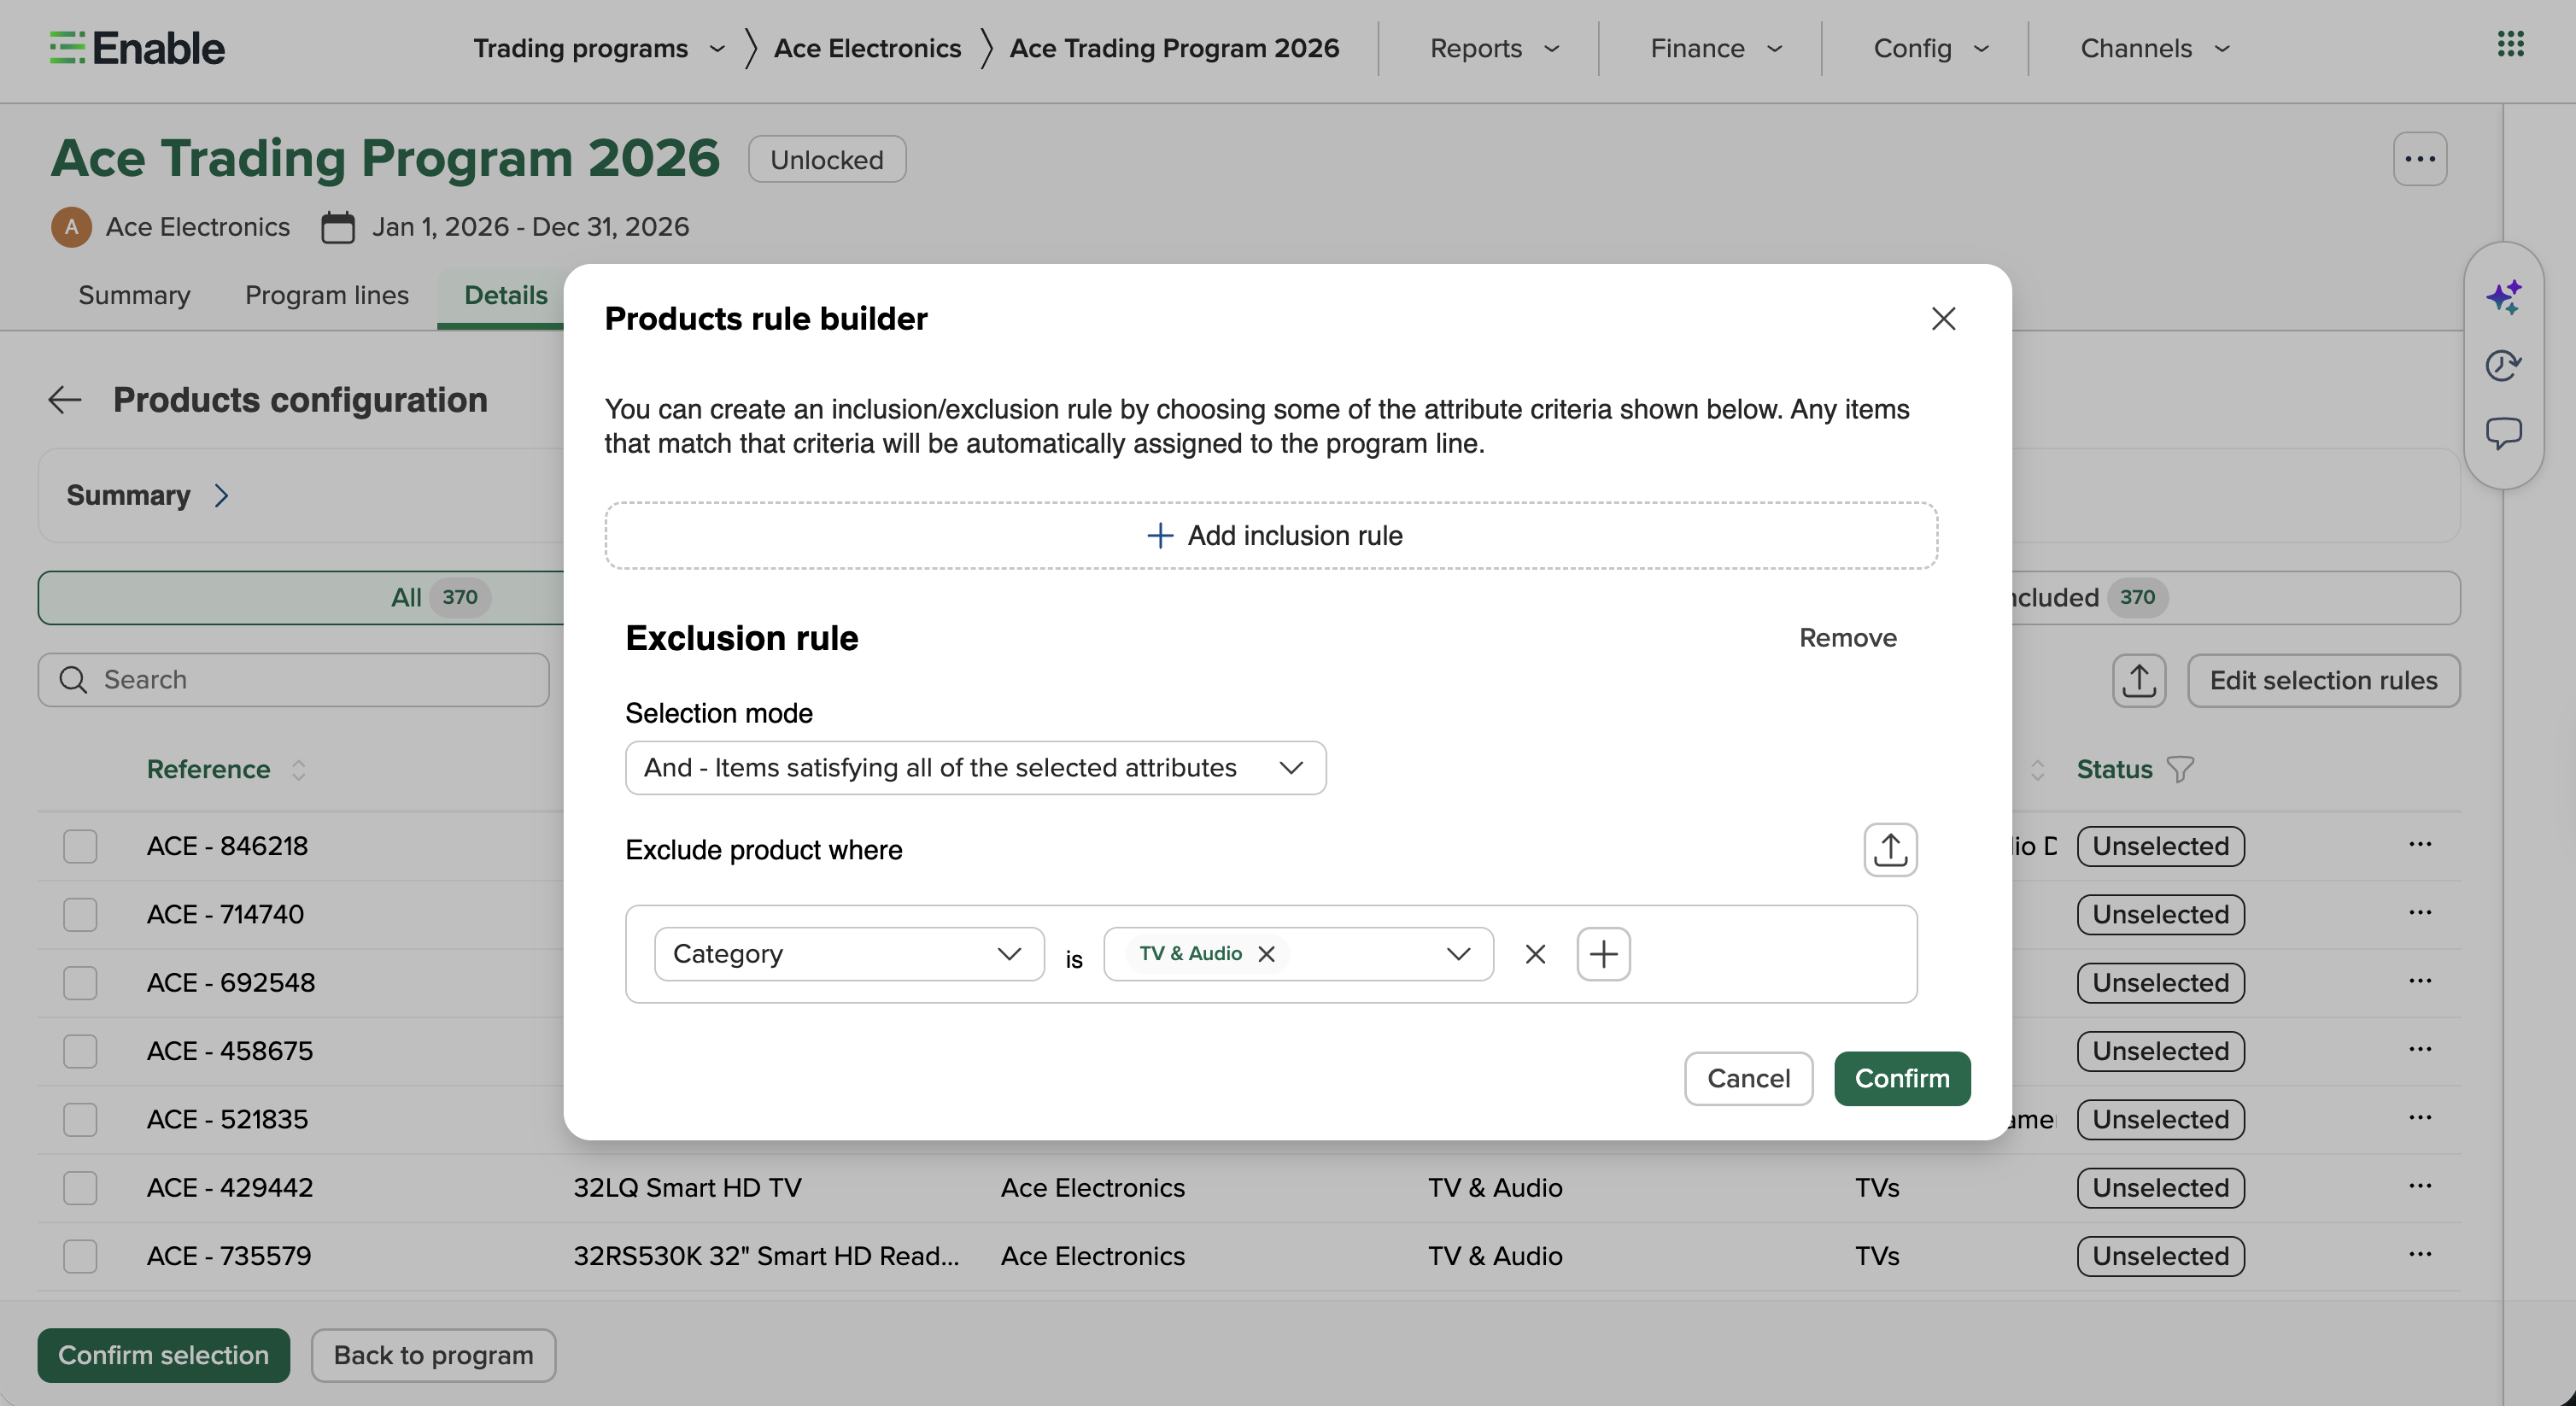
Task: Open the Finance dropdown menu
Action: coord(1716,48)
